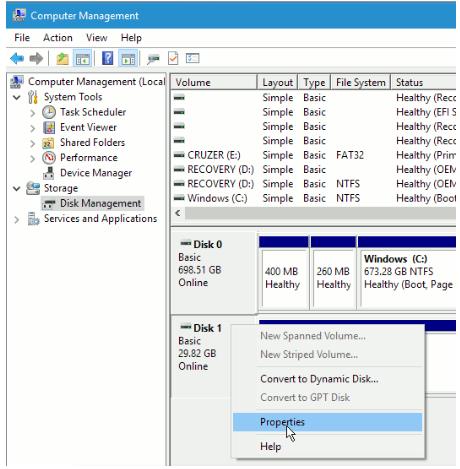Sort by the File System column header
Screen dimensions: 460x469
[360, 82]
